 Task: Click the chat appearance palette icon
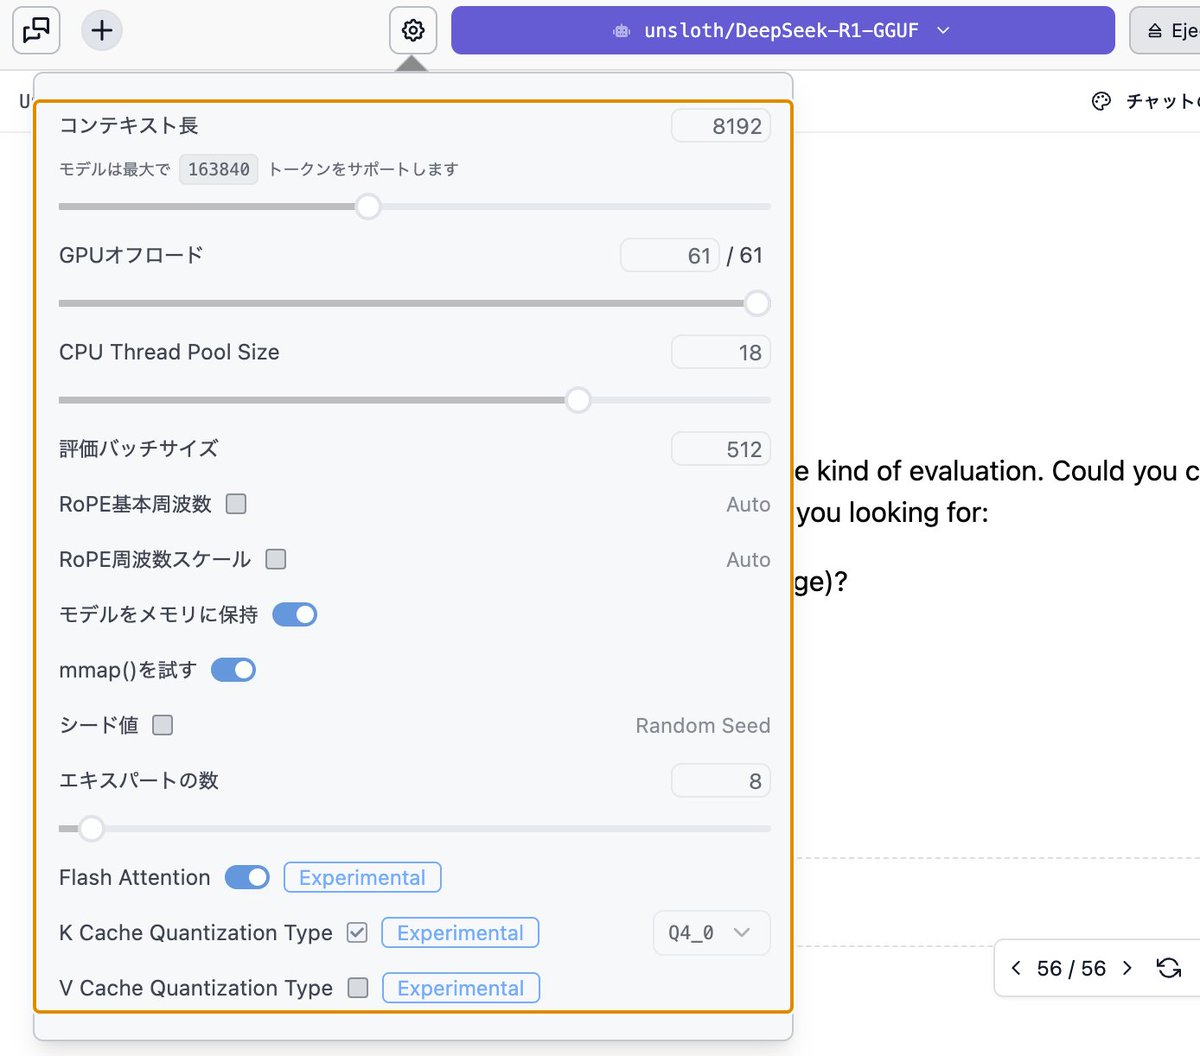click(1101, 101)
